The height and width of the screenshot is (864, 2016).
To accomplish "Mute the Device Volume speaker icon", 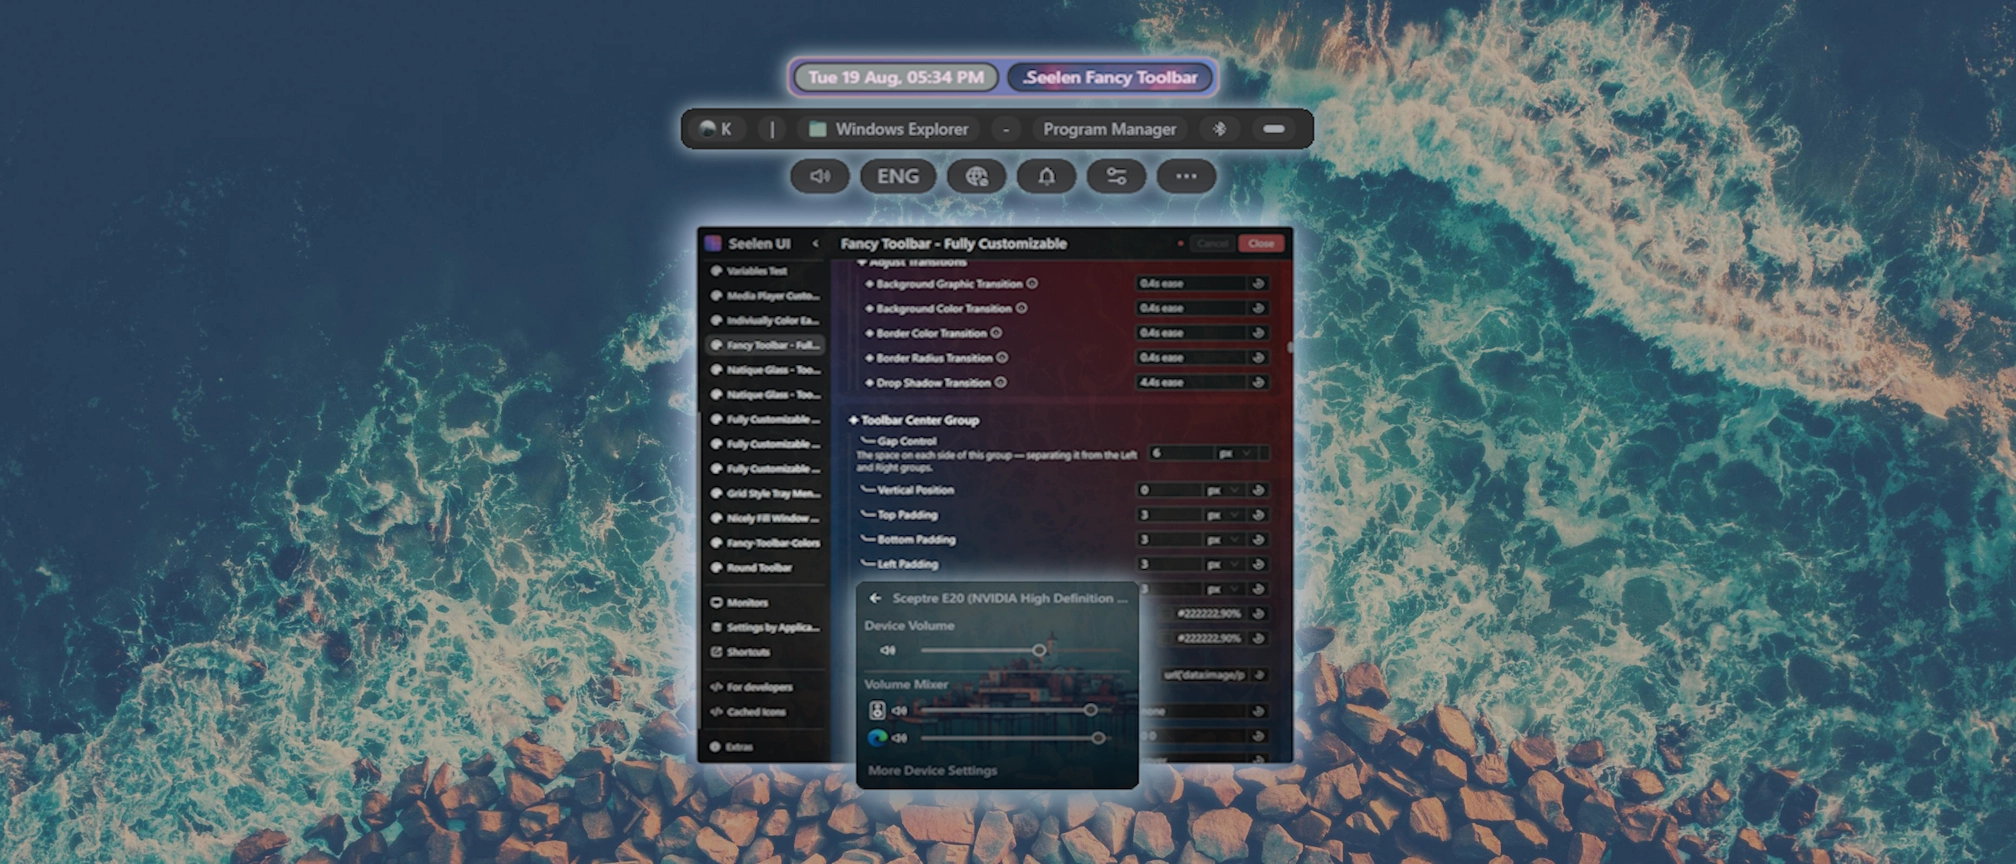I will [887, 650].
